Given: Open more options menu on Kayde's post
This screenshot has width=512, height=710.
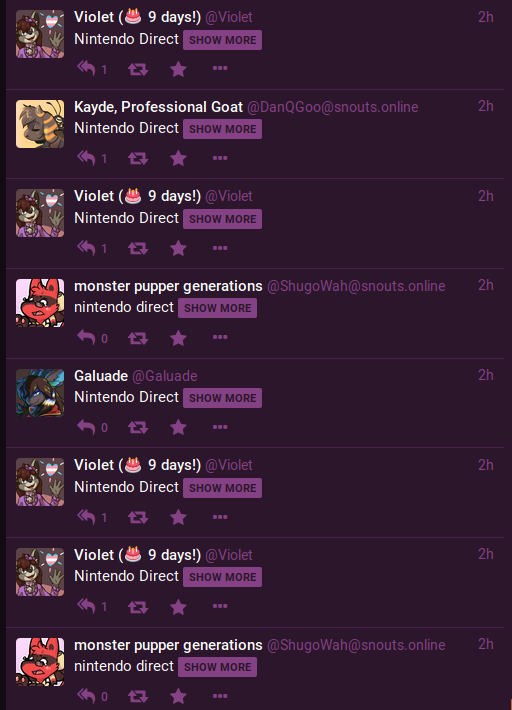Looking at the screenshot, I should [220, 158].
